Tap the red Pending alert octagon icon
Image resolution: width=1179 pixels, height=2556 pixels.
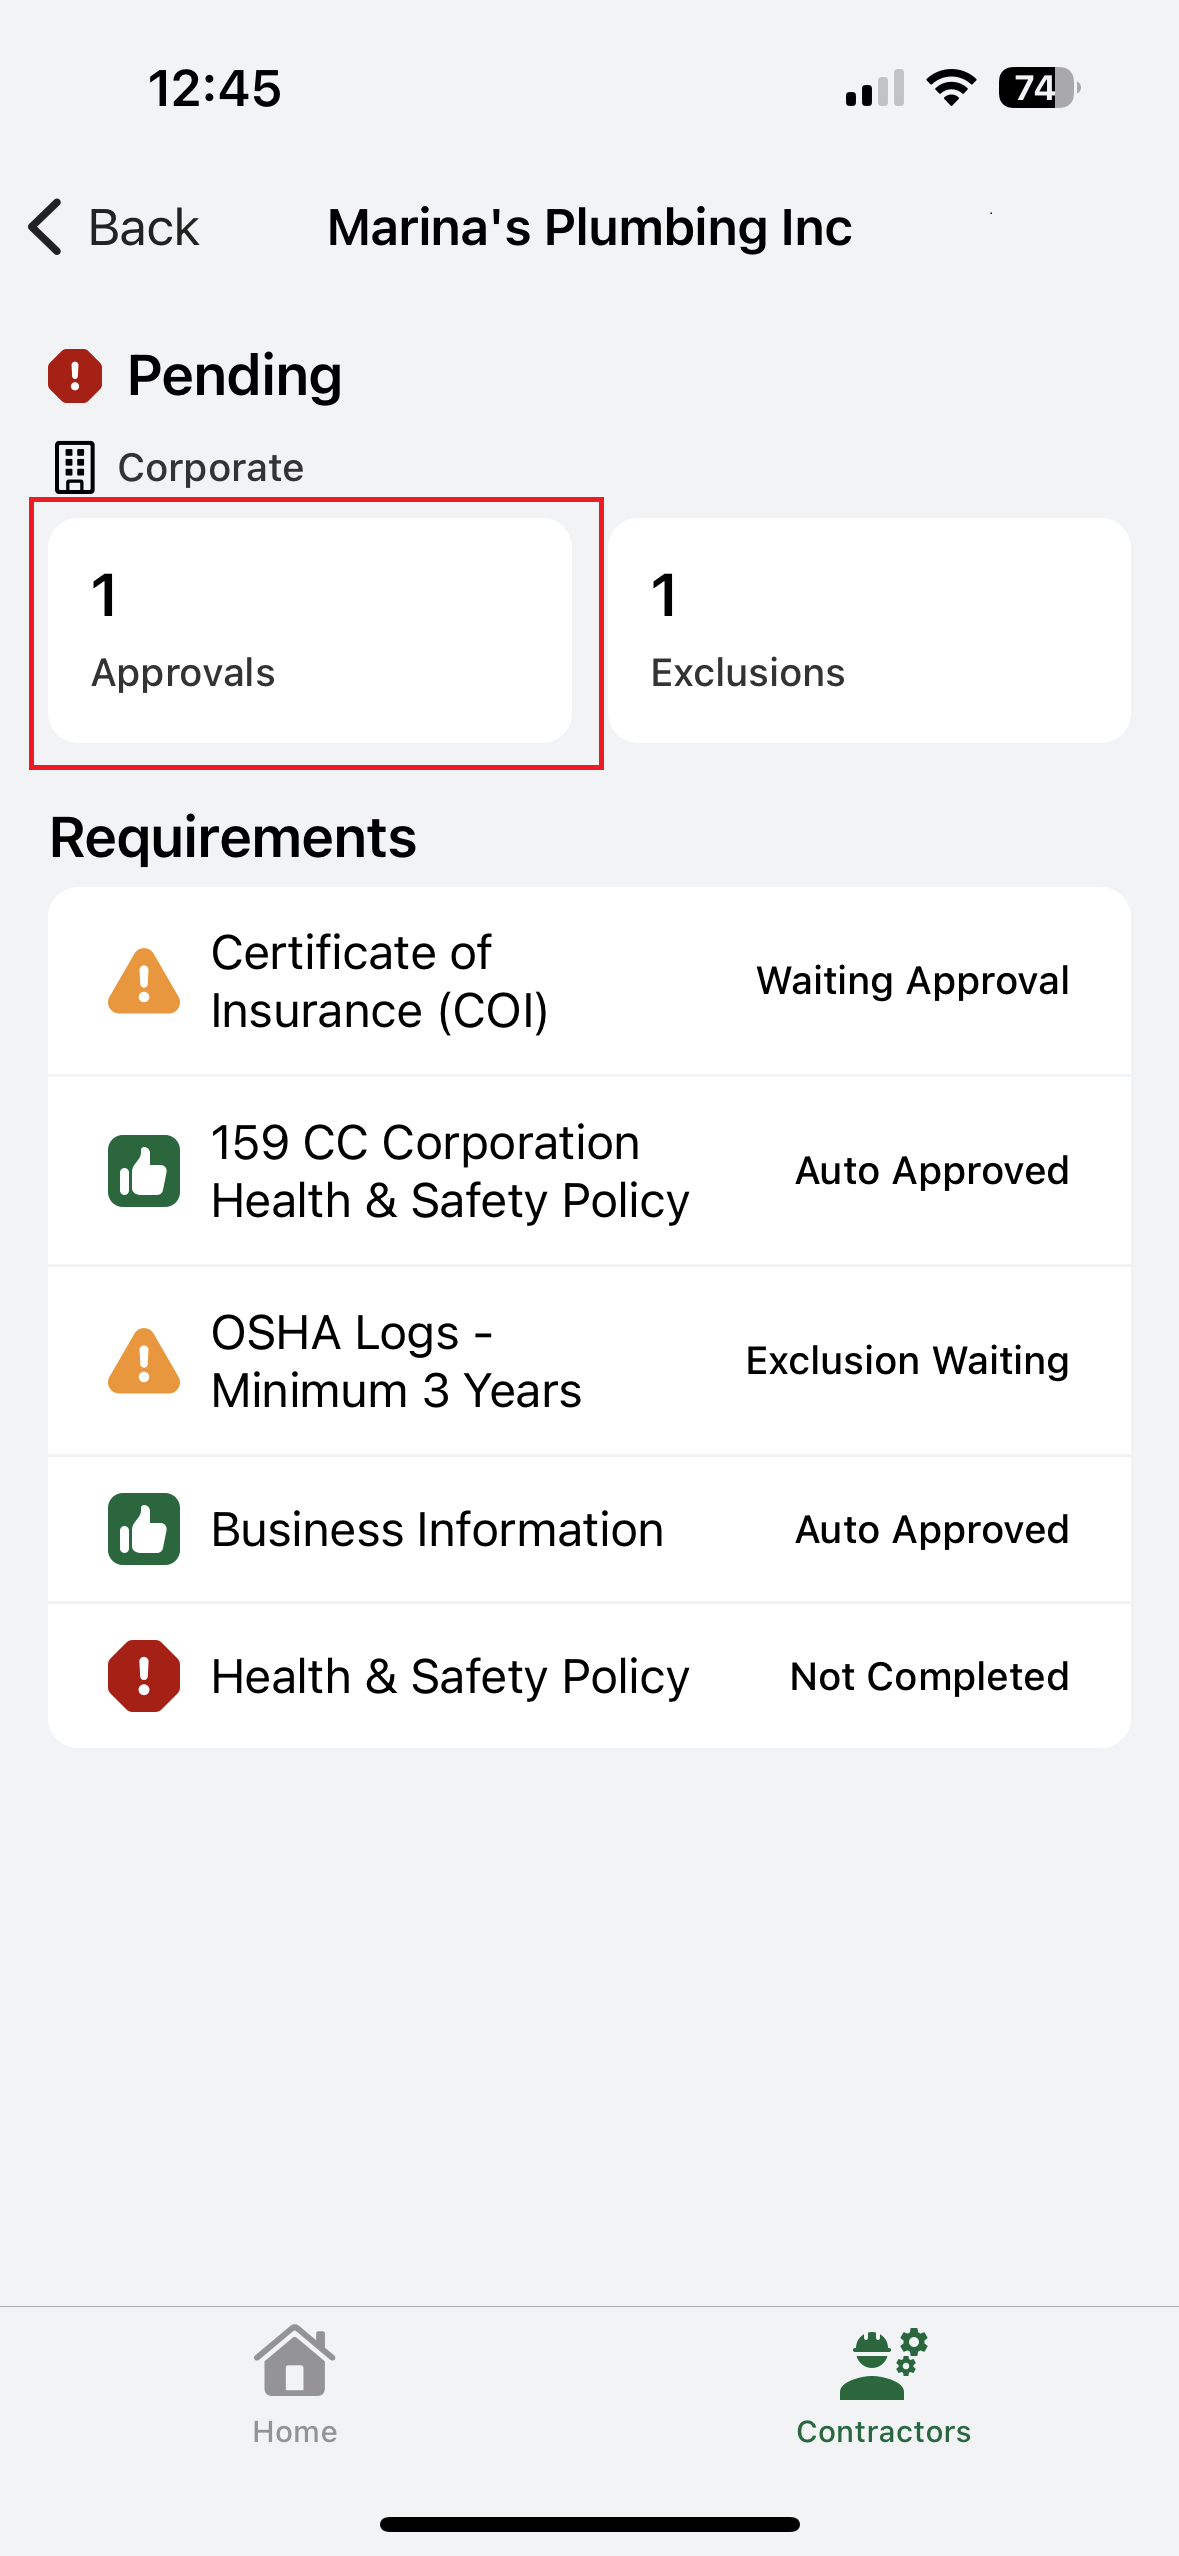click(75, 376)
